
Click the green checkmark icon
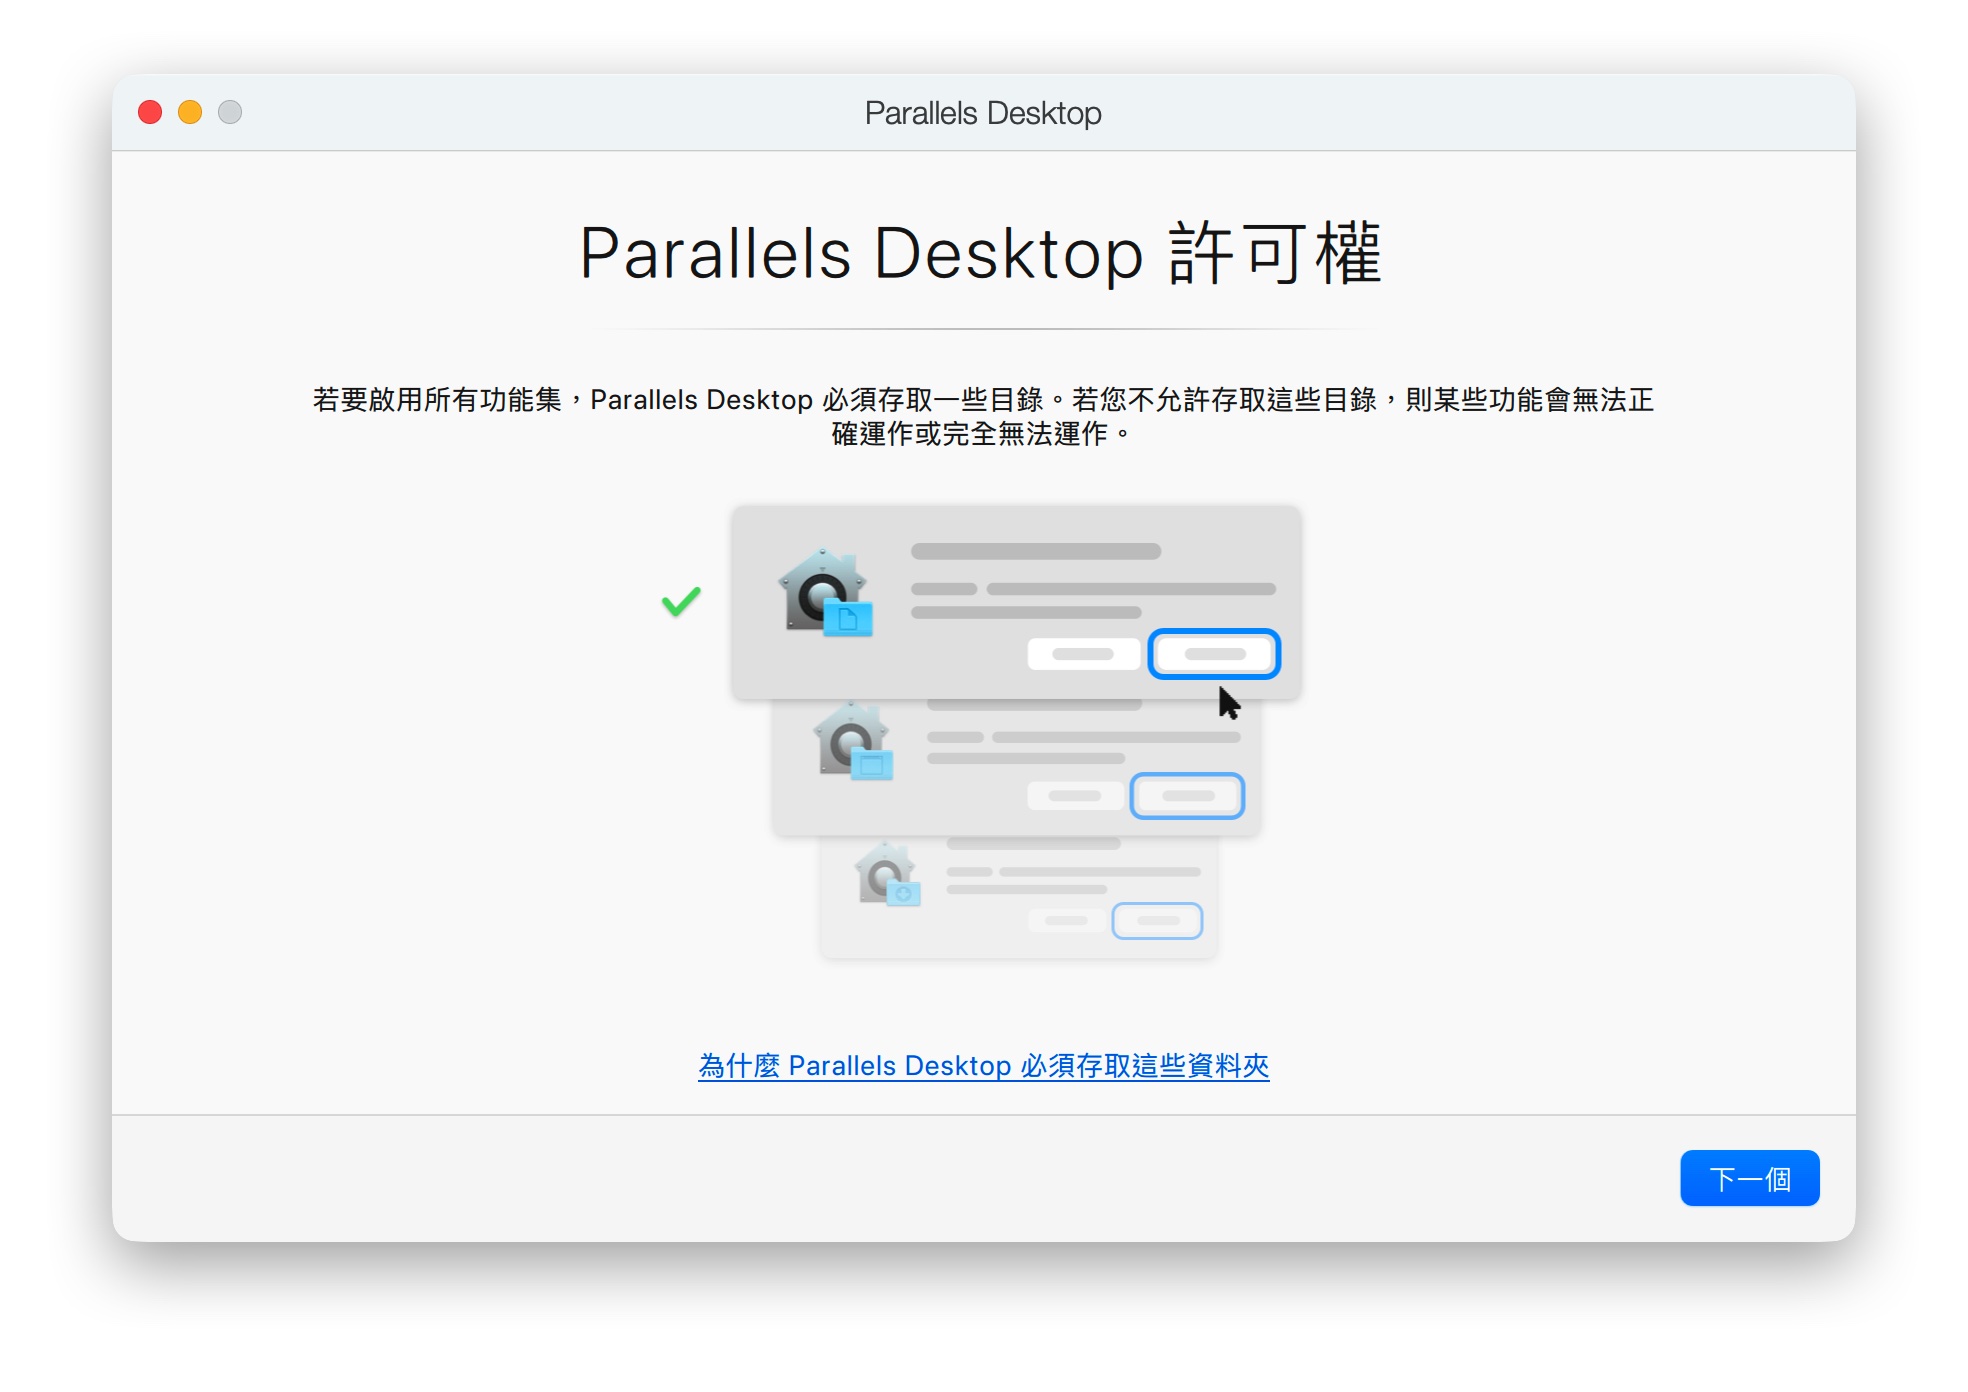[x=681, y=601]
